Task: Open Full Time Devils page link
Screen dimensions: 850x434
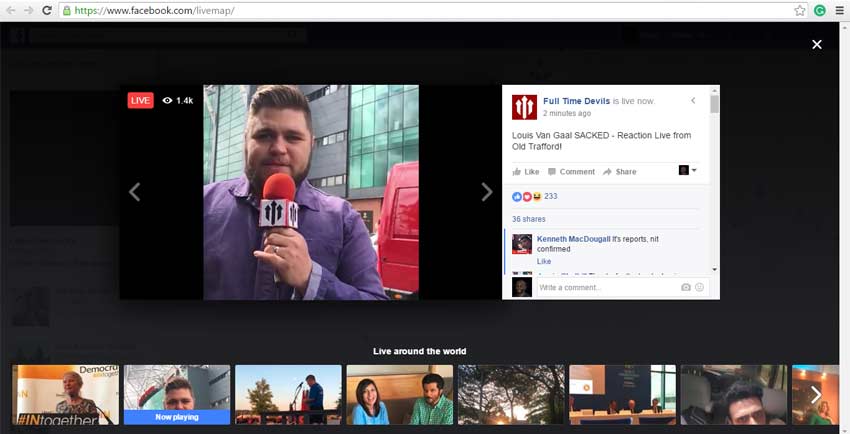Action: [576, 101]
